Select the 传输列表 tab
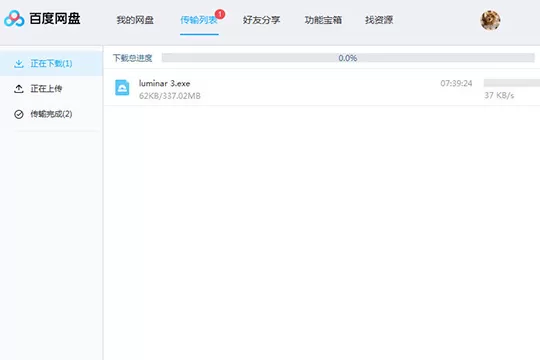The image size is (540, 360). click(199, 20)
